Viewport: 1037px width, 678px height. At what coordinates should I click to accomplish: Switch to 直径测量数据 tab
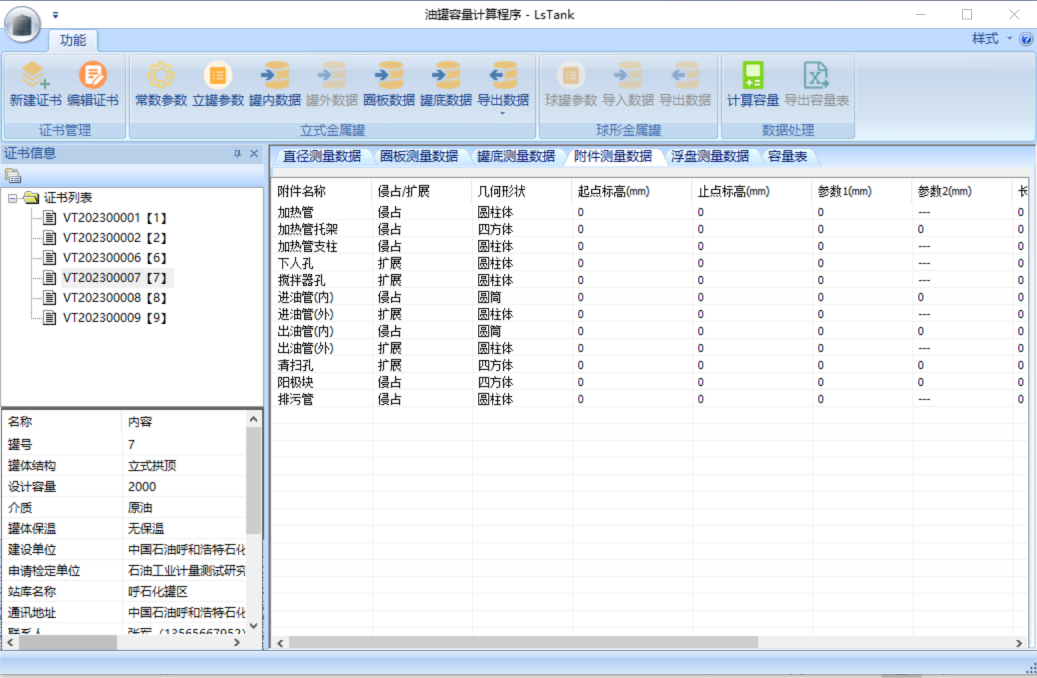point(322,156)
